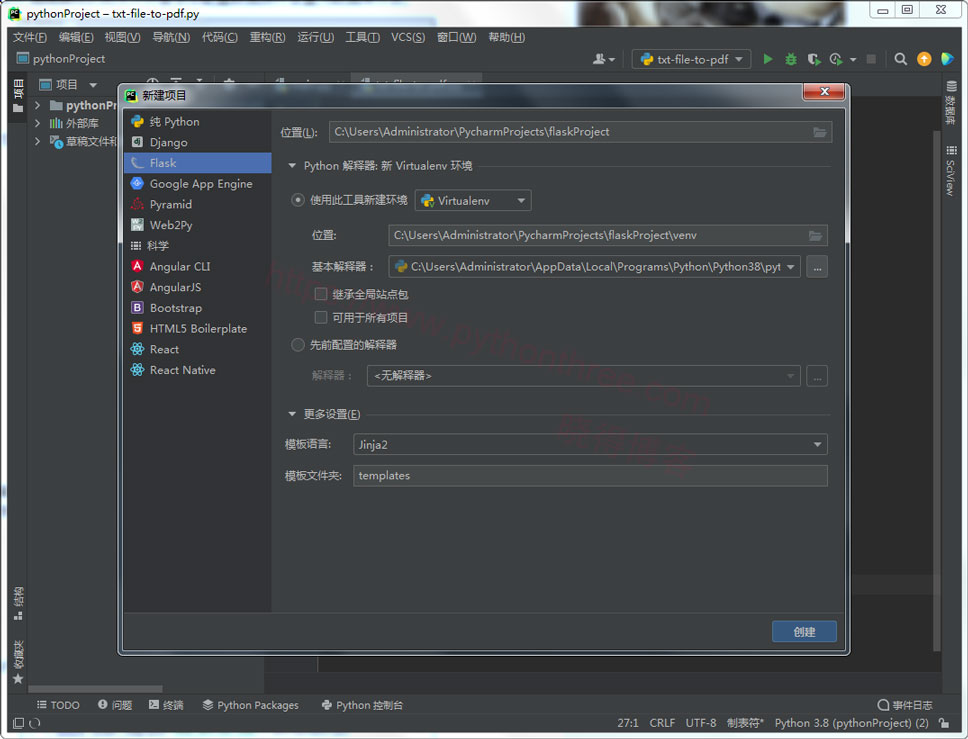968x739 pixels.
Task: Enable 可用于所有项目 checkbox
Action: click(x=320, y=317)
